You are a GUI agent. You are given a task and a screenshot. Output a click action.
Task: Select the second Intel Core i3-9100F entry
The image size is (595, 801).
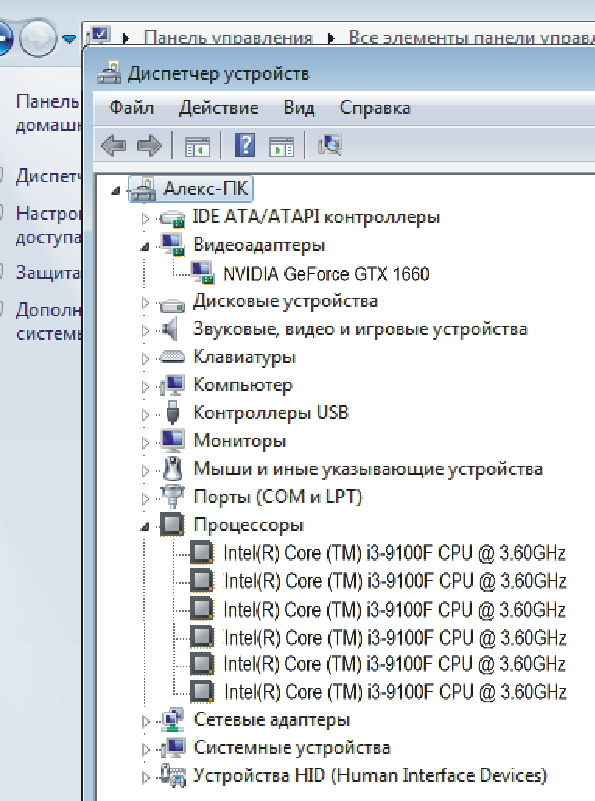(395, 581)
